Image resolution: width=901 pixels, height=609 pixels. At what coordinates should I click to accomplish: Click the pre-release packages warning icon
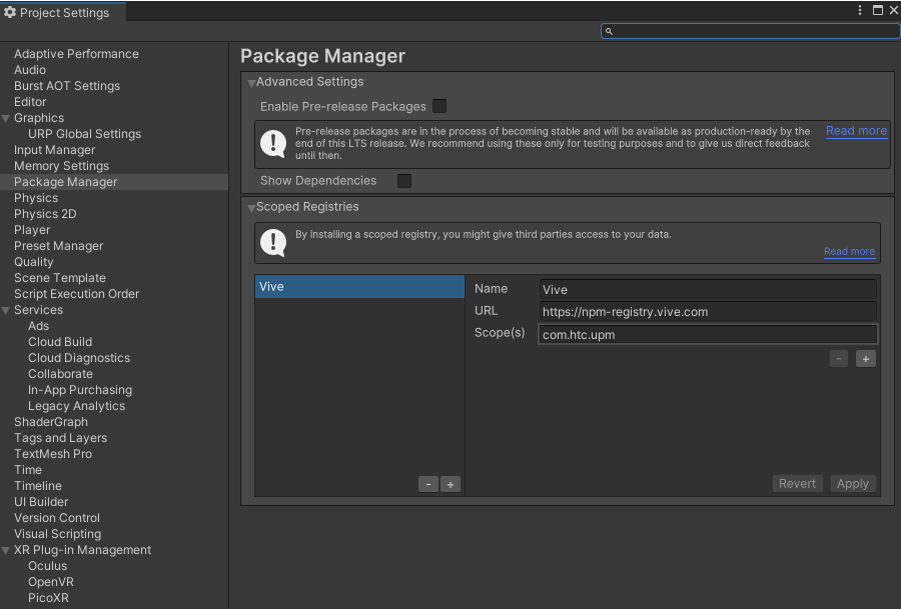click(x=273, y=143)
